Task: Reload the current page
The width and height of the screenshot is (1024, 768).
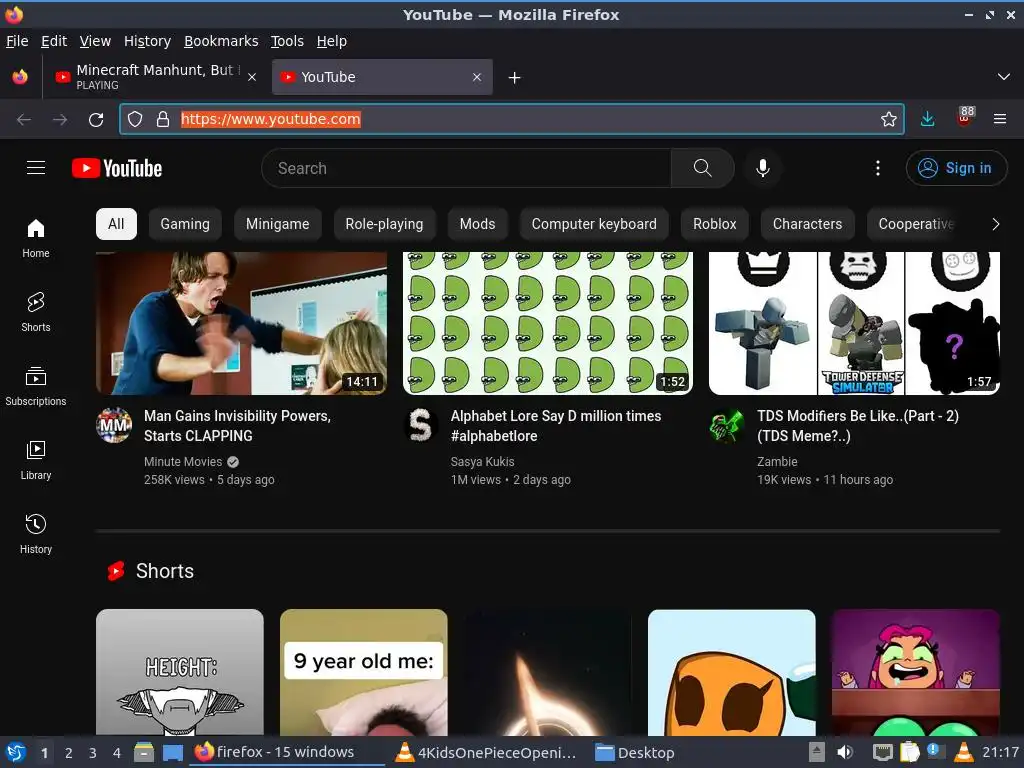Action: point(96,120)
